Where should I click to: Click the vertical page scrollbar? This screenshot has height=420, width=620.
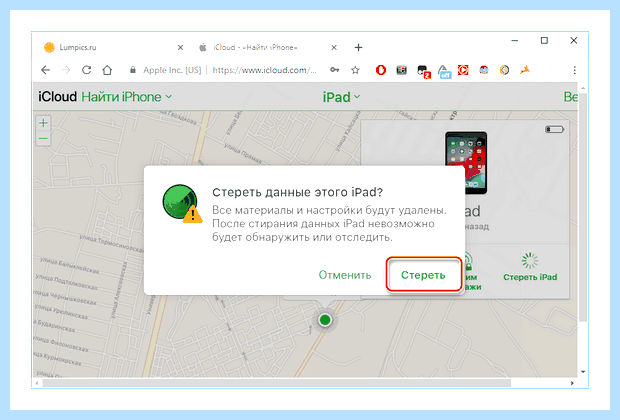583,208
